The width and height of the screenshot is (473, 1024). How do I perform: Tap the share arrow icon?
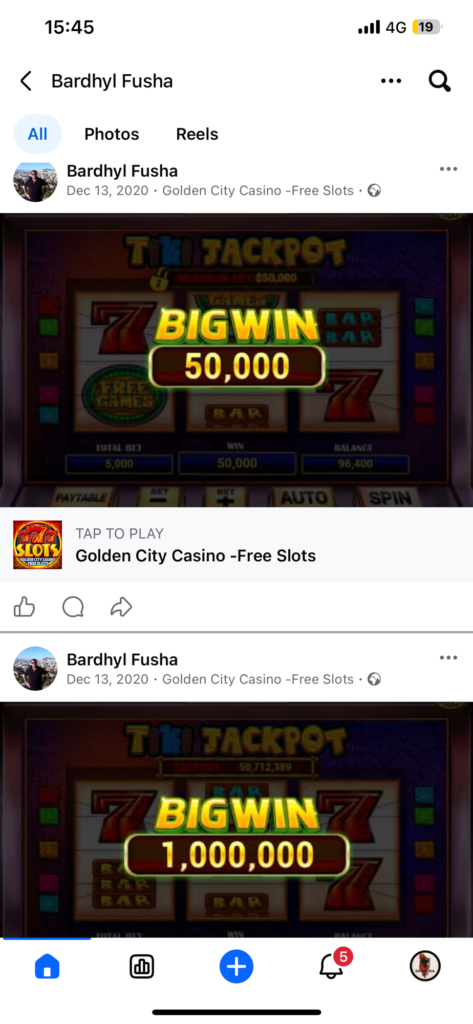122,607
